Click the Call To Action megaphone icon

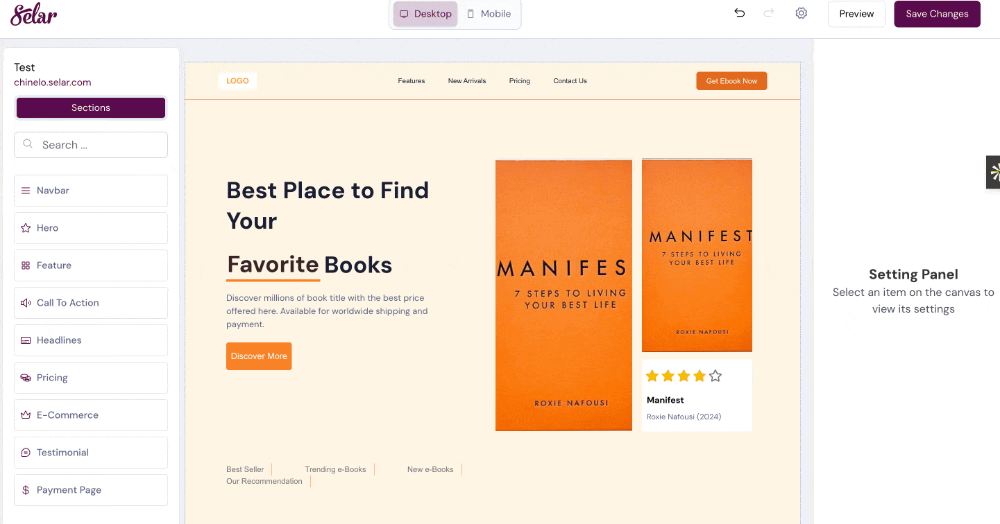(26, 303)
